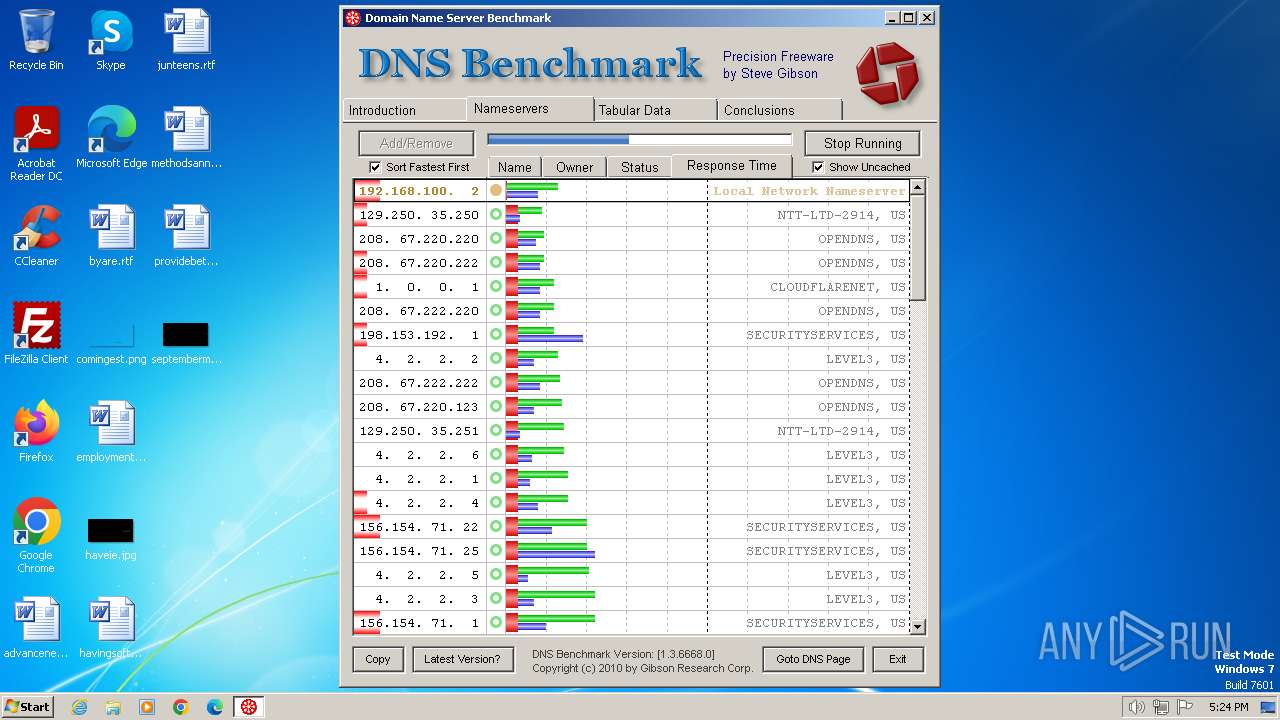The height and width of the screenshot is (720, 1280).
Task: Click the Add/Remove button
Action: click(x=416, y=143)
